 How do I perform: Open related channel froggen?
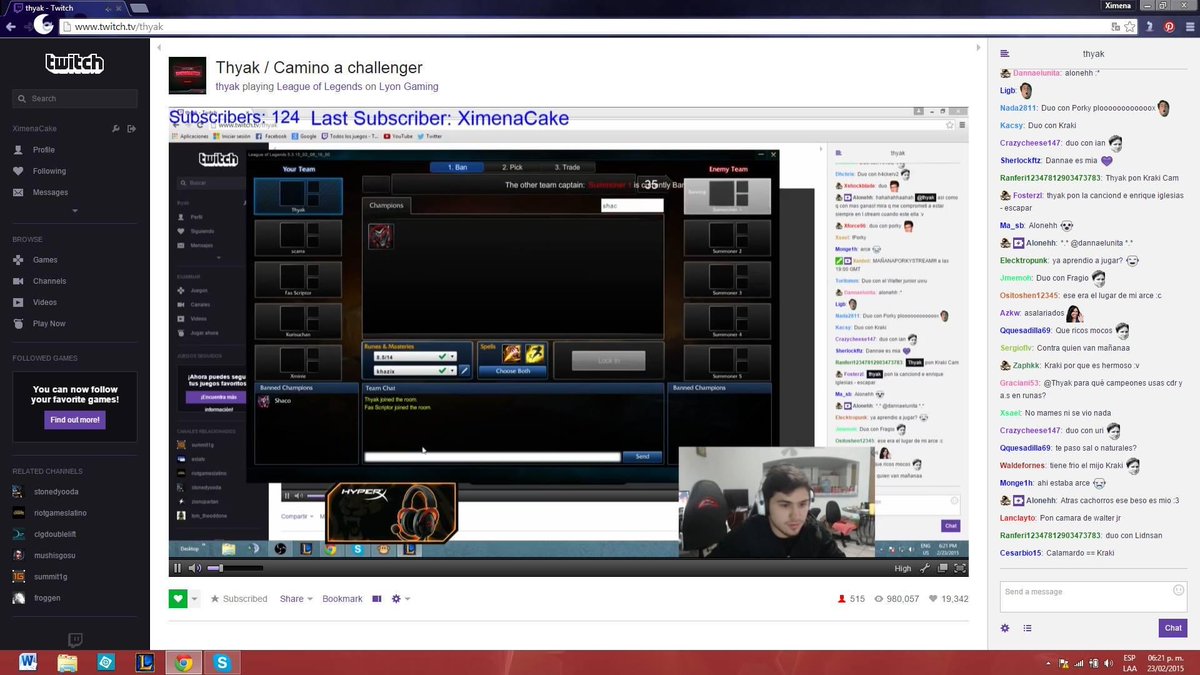[x=47, y=598]
